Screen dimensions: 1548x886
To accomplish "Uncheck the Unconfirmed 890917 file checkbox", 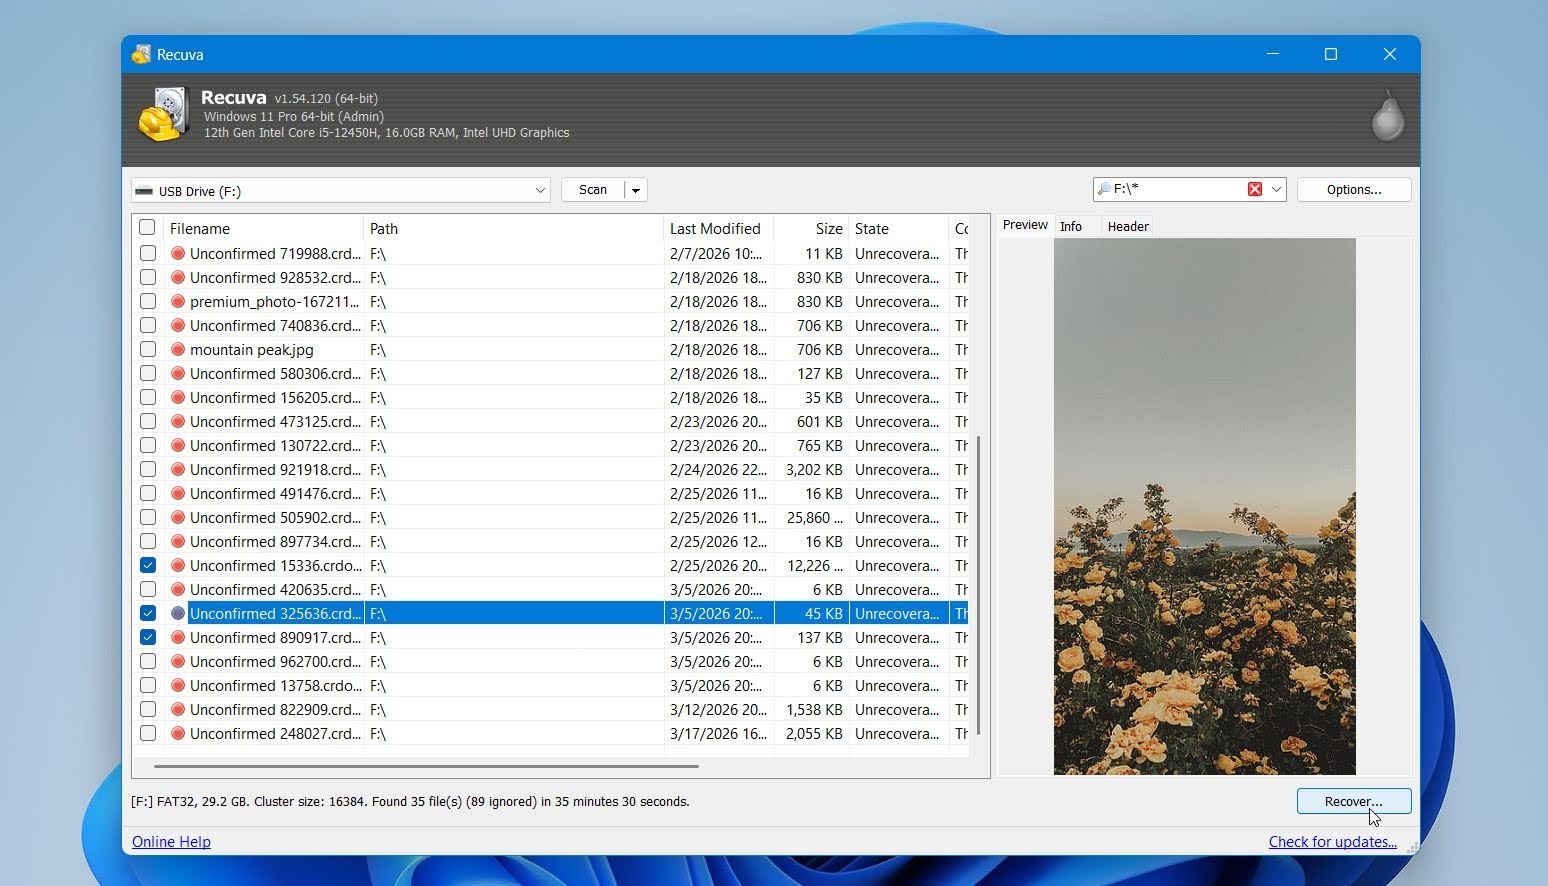I will pos(148,638).
